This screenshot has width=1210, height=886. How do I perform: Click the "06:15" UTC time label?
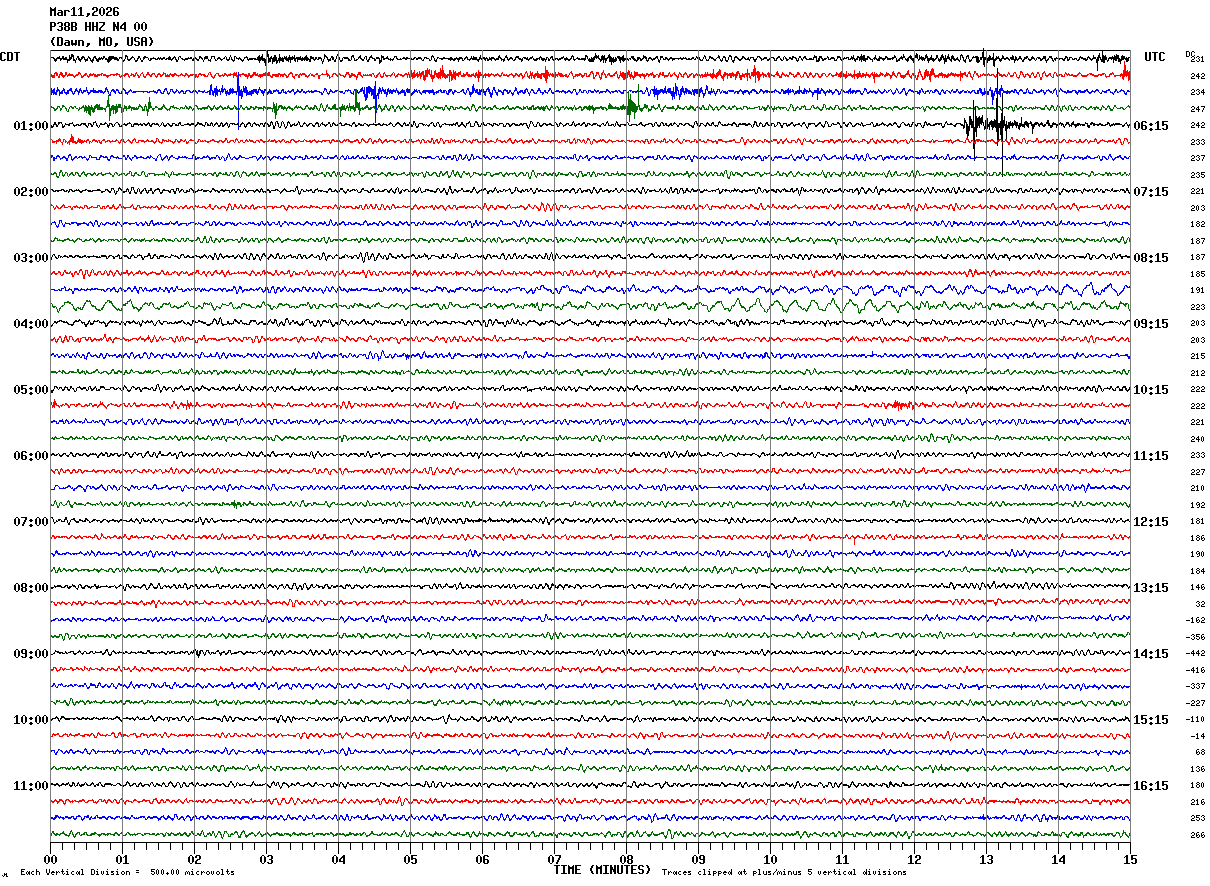(x=1151, y=126)
